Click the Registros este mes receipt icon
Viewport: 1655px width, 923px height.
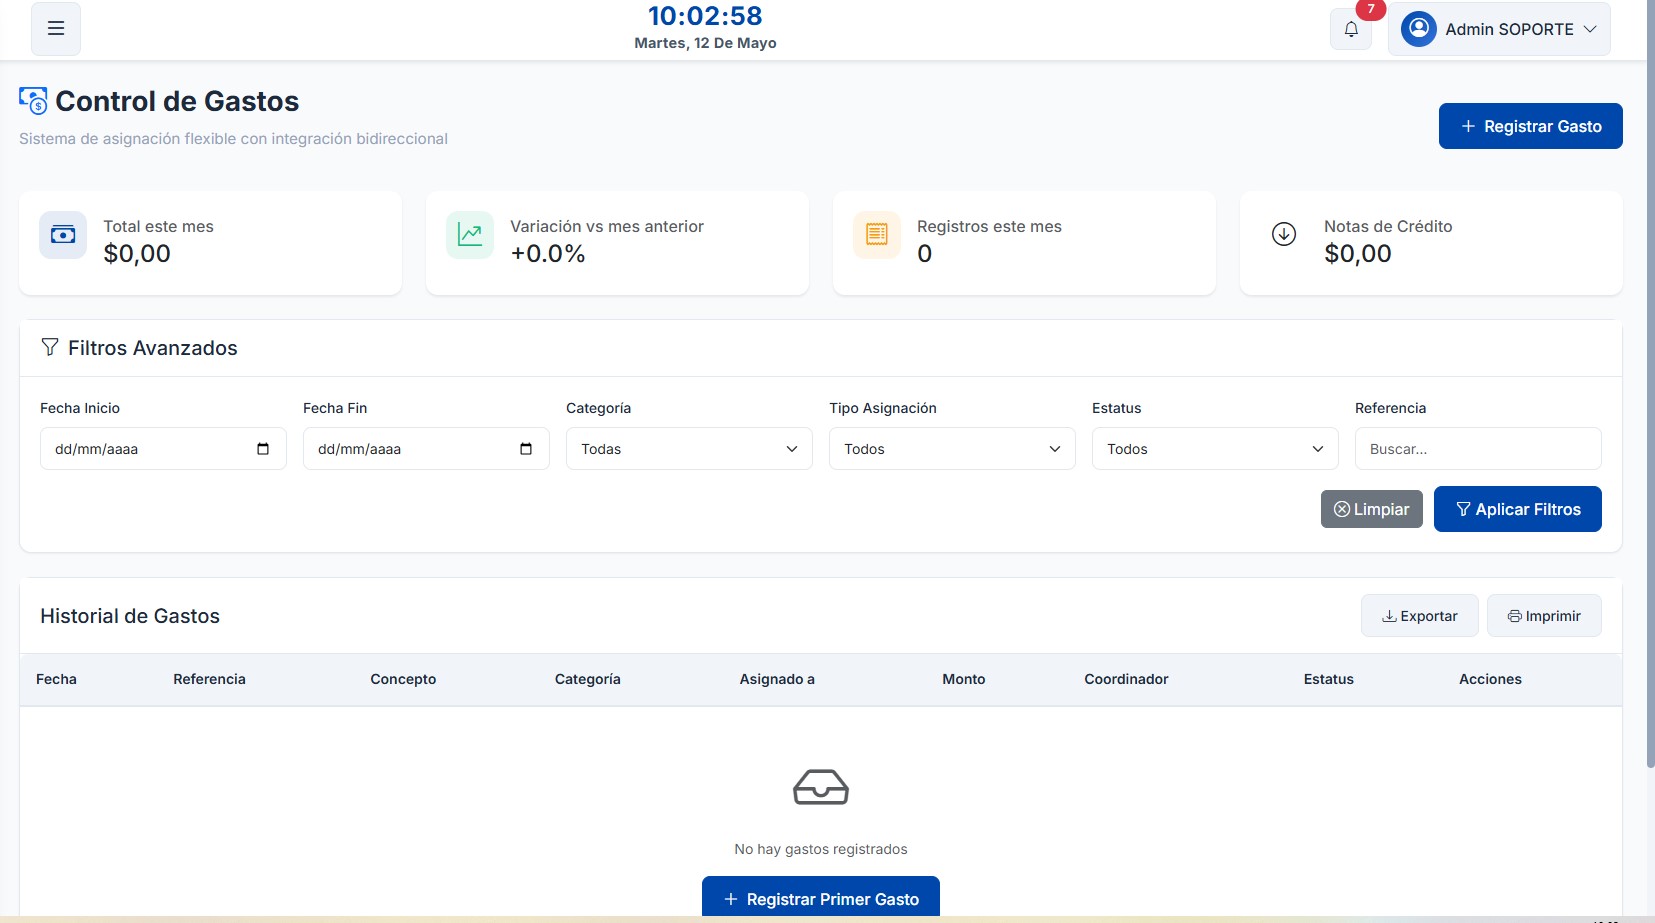(877, 235)
